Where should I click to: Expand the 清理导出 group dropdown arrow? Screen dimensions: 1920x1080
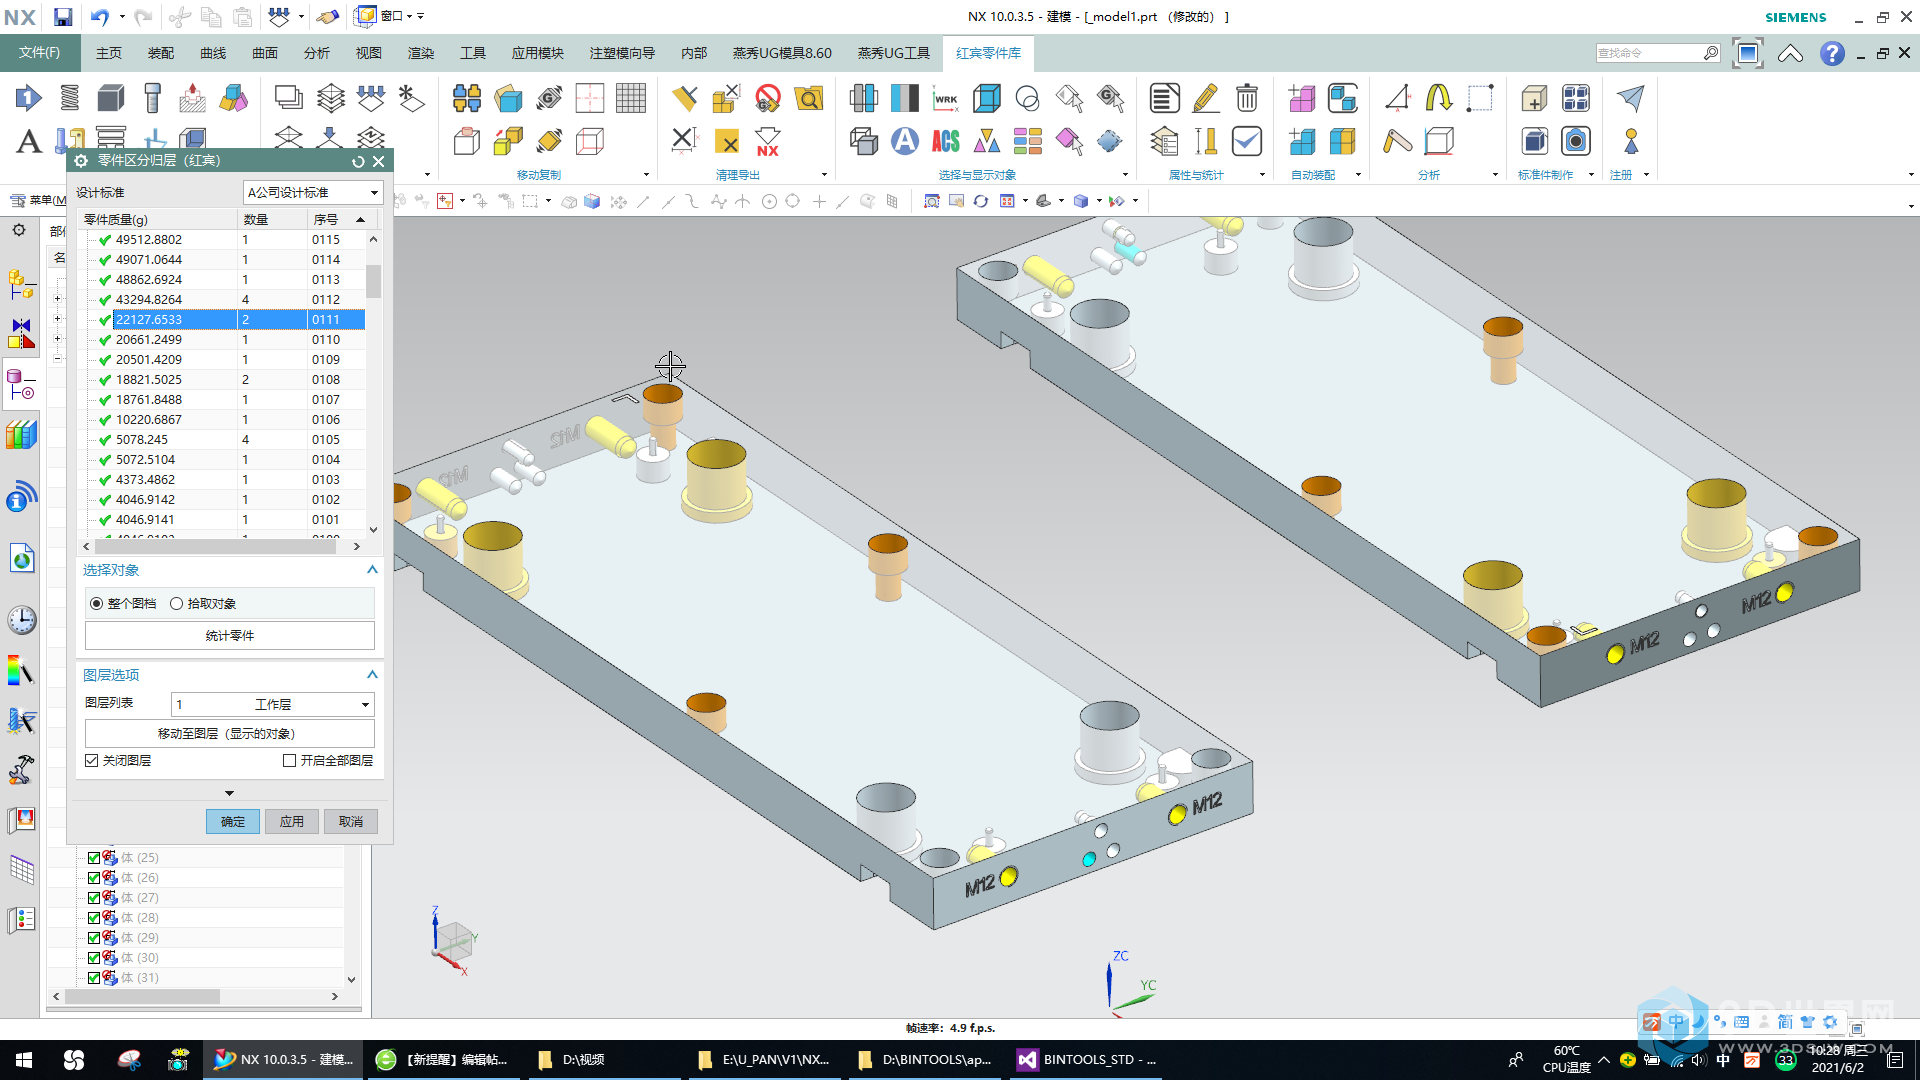pos(824,175)
